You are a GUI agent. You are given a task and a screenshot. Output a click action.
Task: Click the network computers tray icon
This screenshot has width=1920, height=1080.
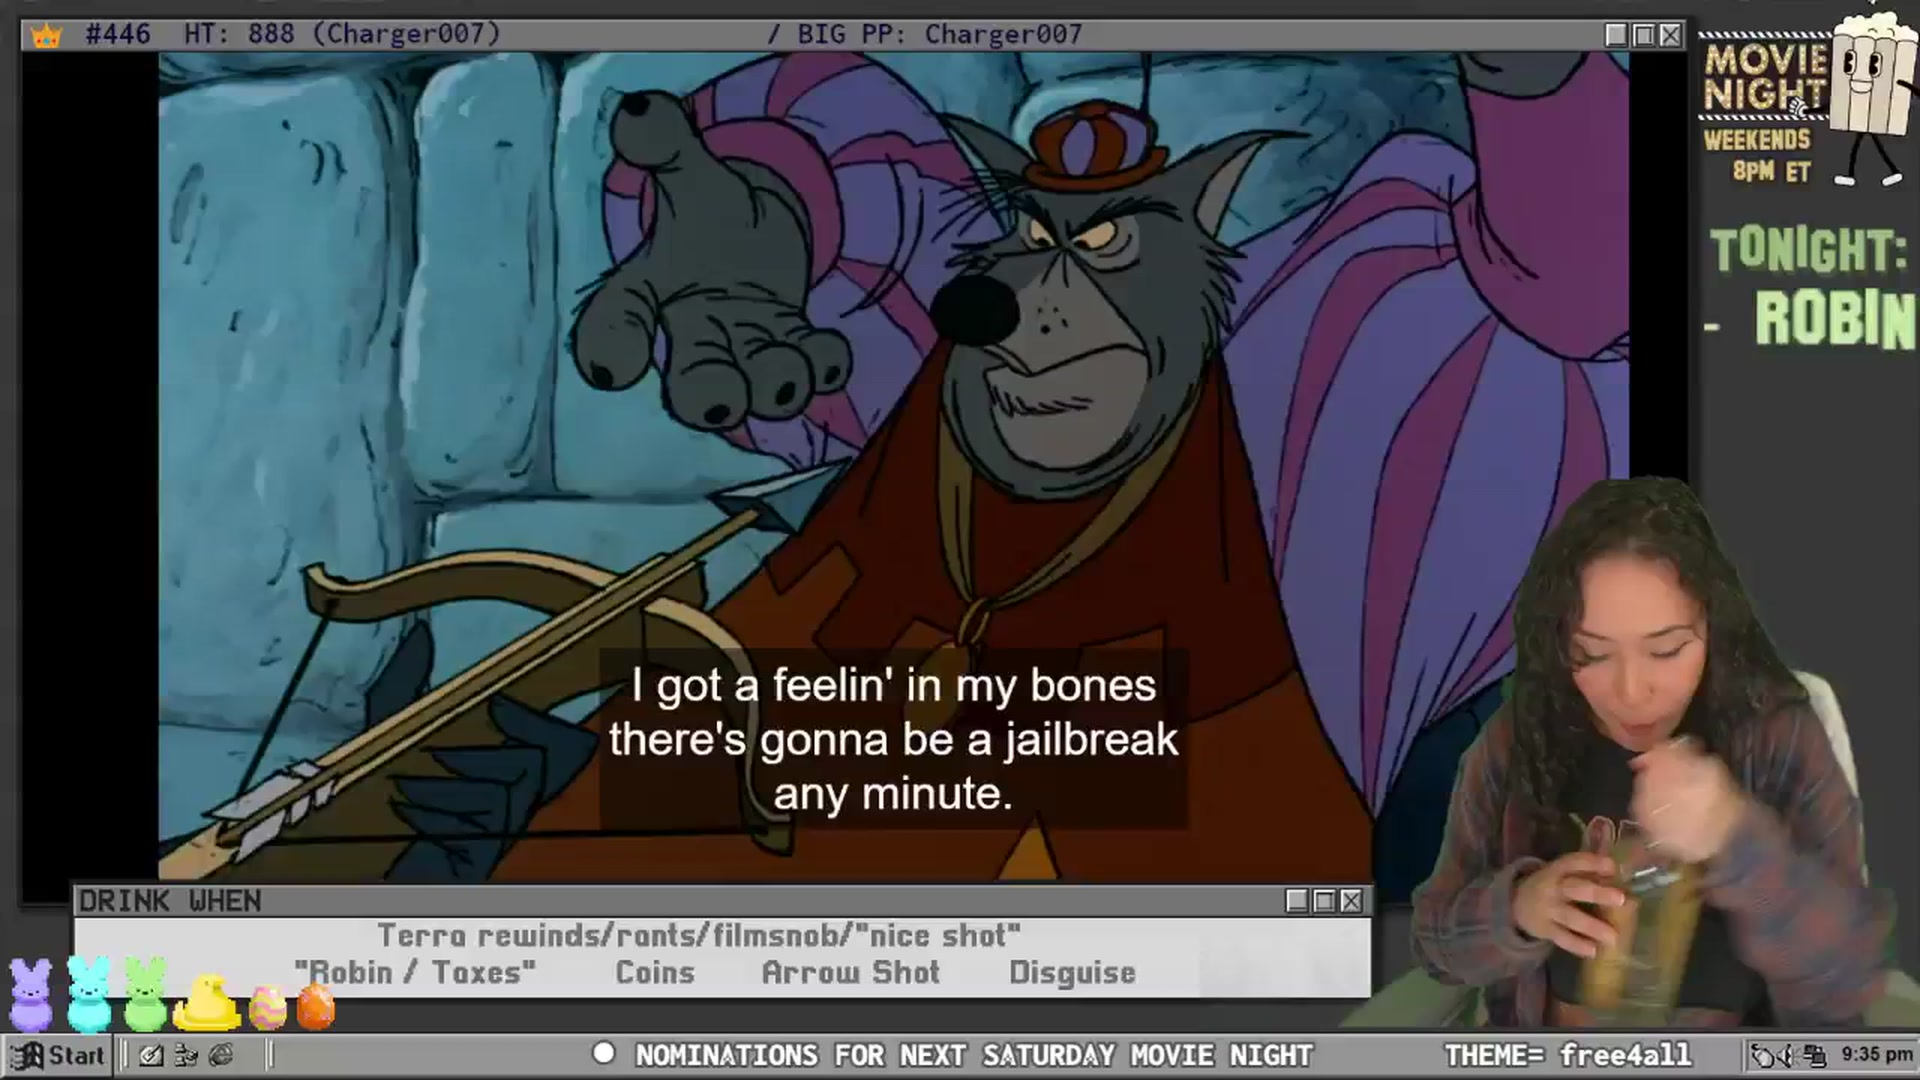click(x=1814, y=1055)
